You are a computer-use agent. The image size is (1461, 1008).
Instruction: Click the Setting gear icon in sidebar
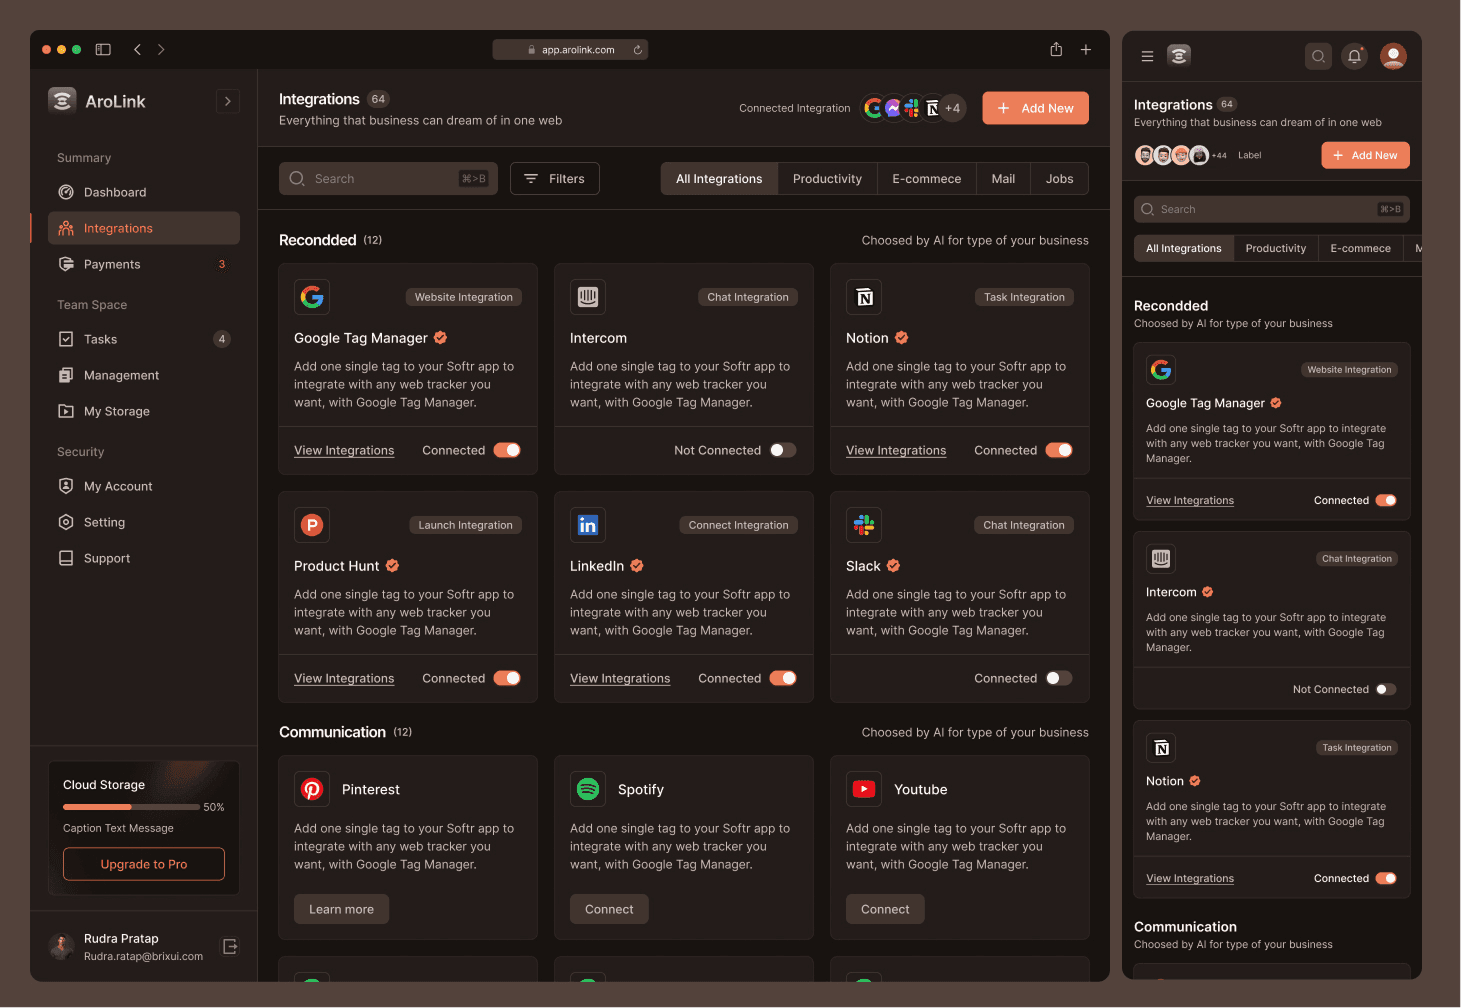tap(66, 522)
